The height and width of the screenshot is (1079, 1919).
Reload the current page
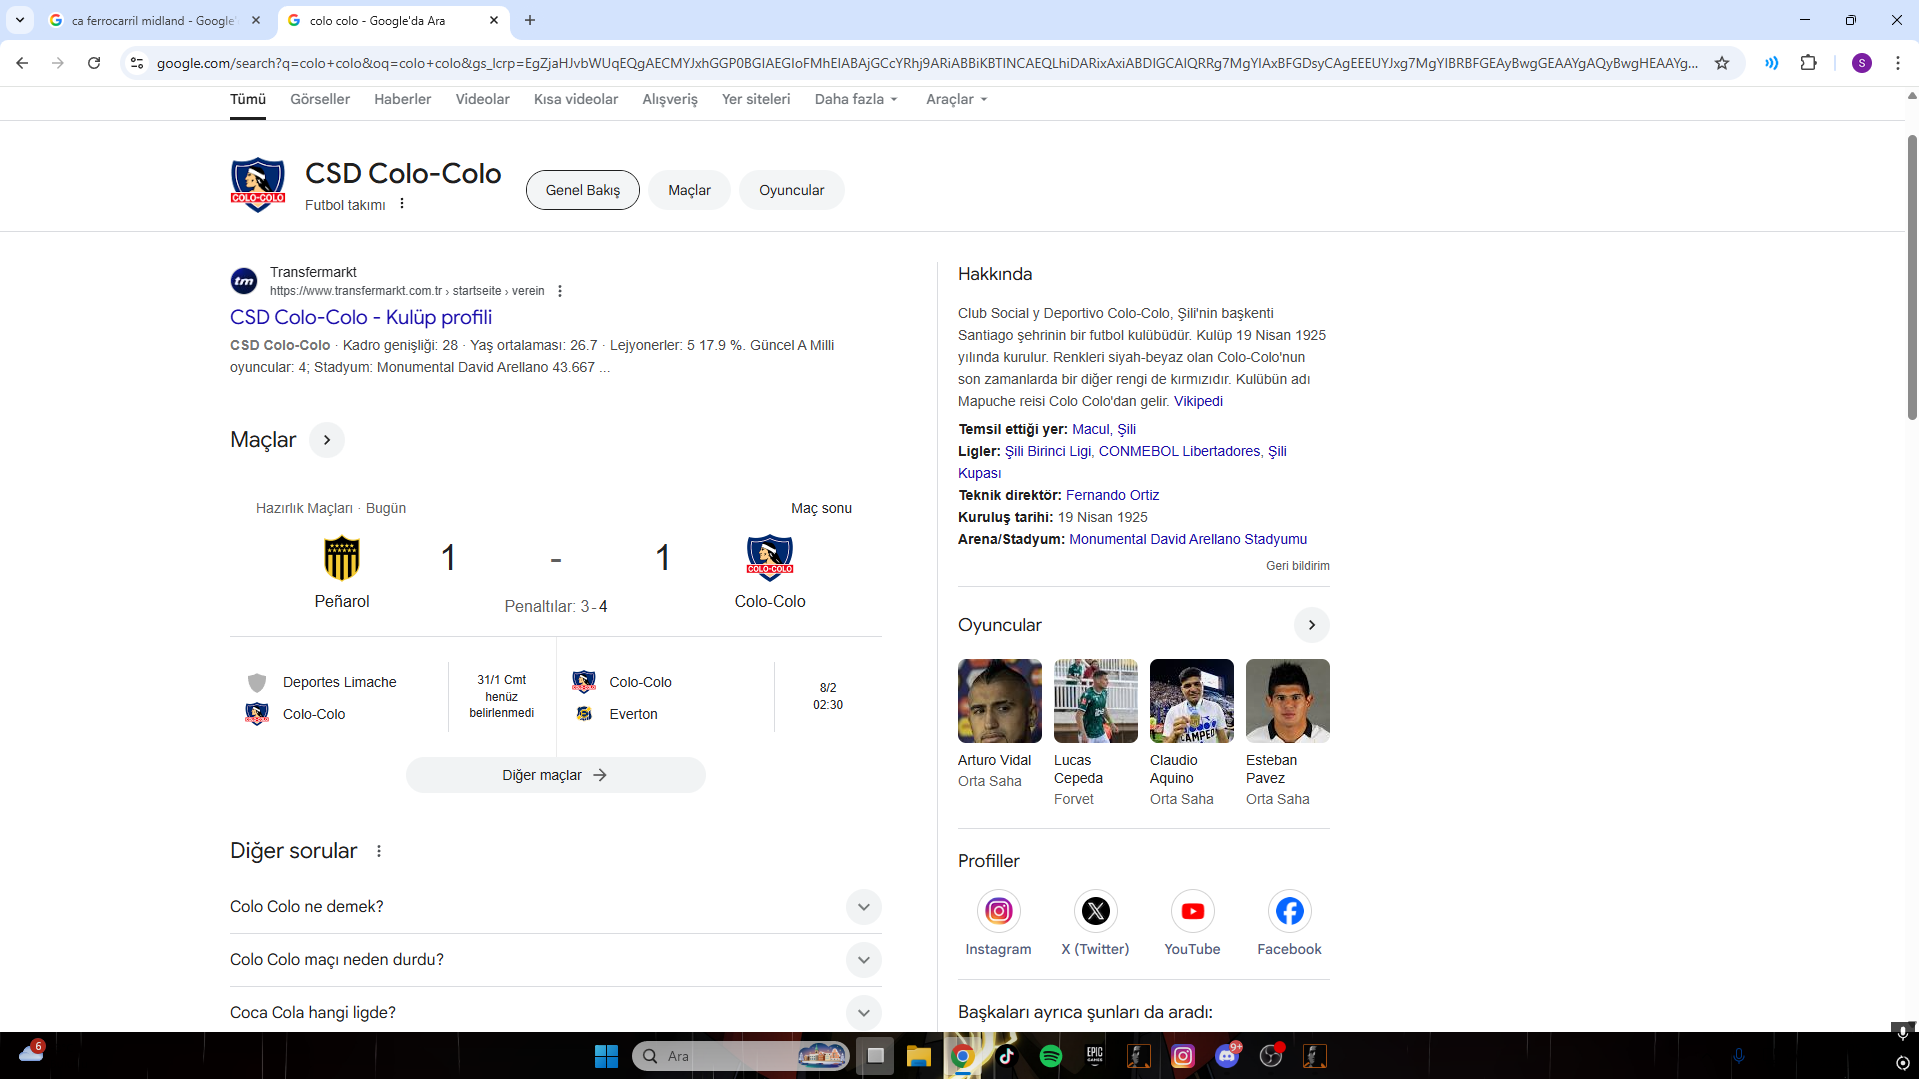[x=94, y=63]
